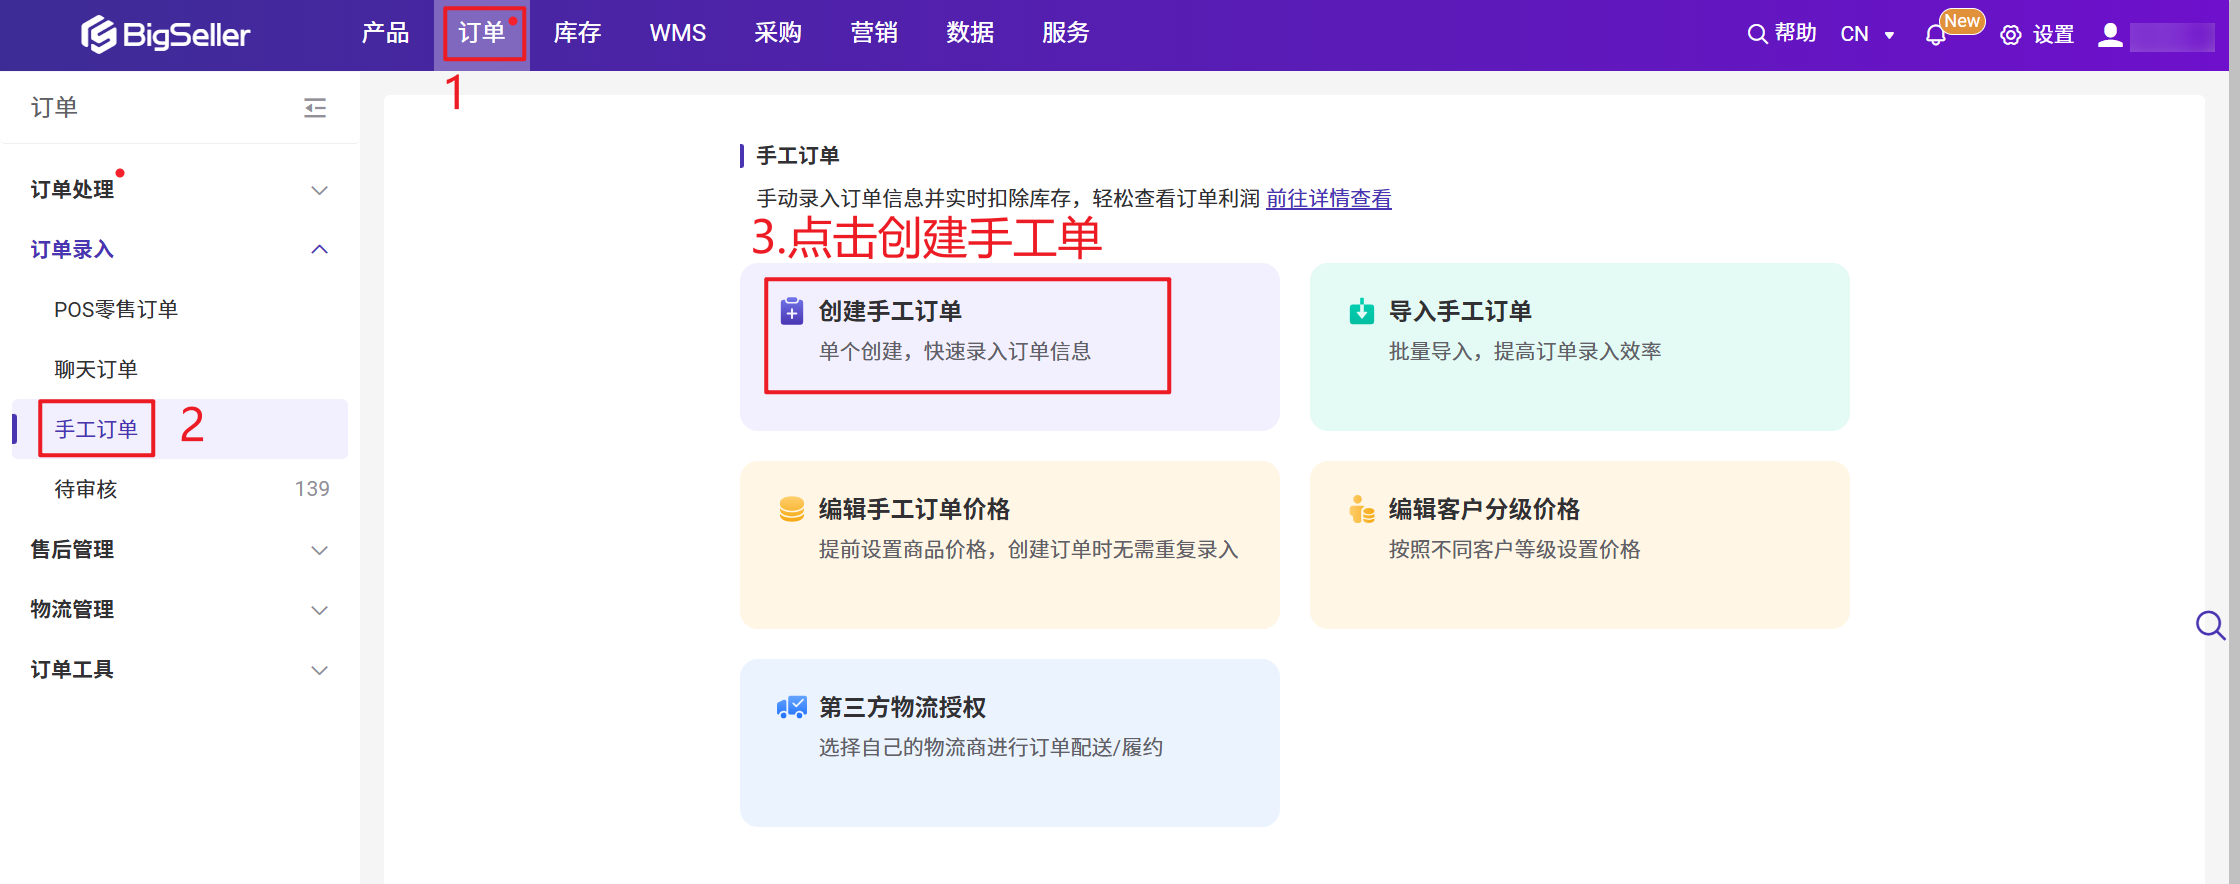This screenshot has height=884, width=2240.
Task: Select 待审核 in the sidebar
Action: click(x=86, y=489)
